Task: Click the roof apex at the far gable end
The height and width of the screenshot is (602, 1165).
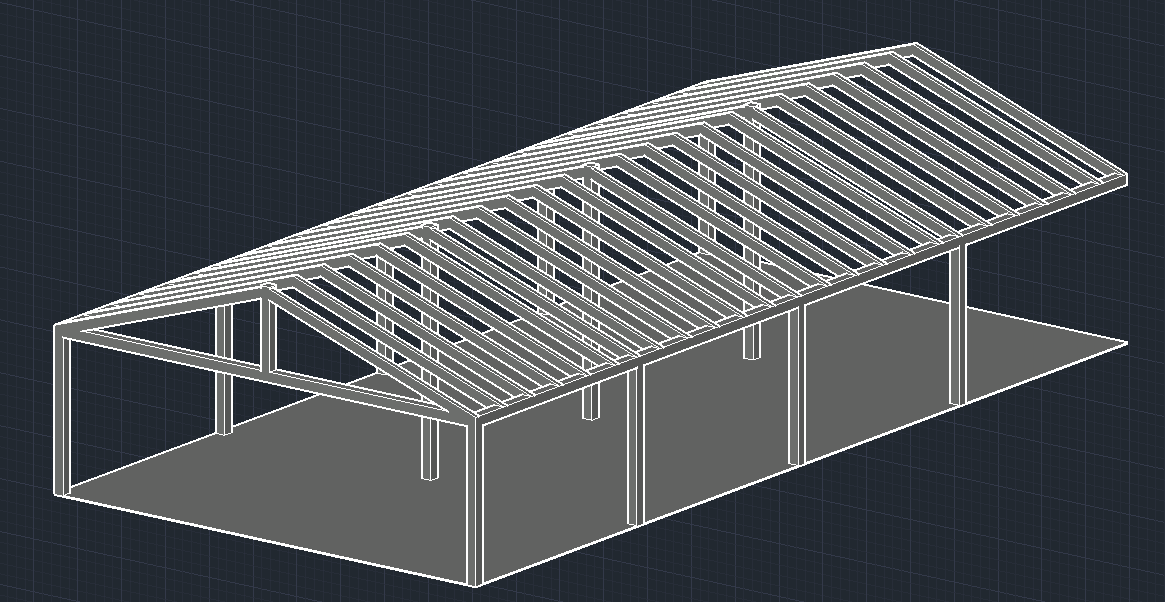Action: [x=915, y=45]
